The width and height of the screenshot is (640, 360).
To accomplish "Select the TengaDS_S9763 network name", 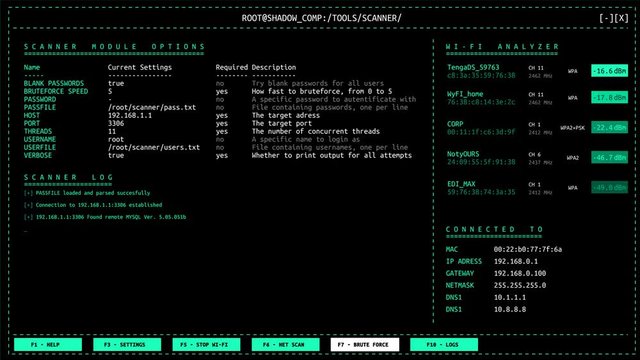I will [473, 67].
